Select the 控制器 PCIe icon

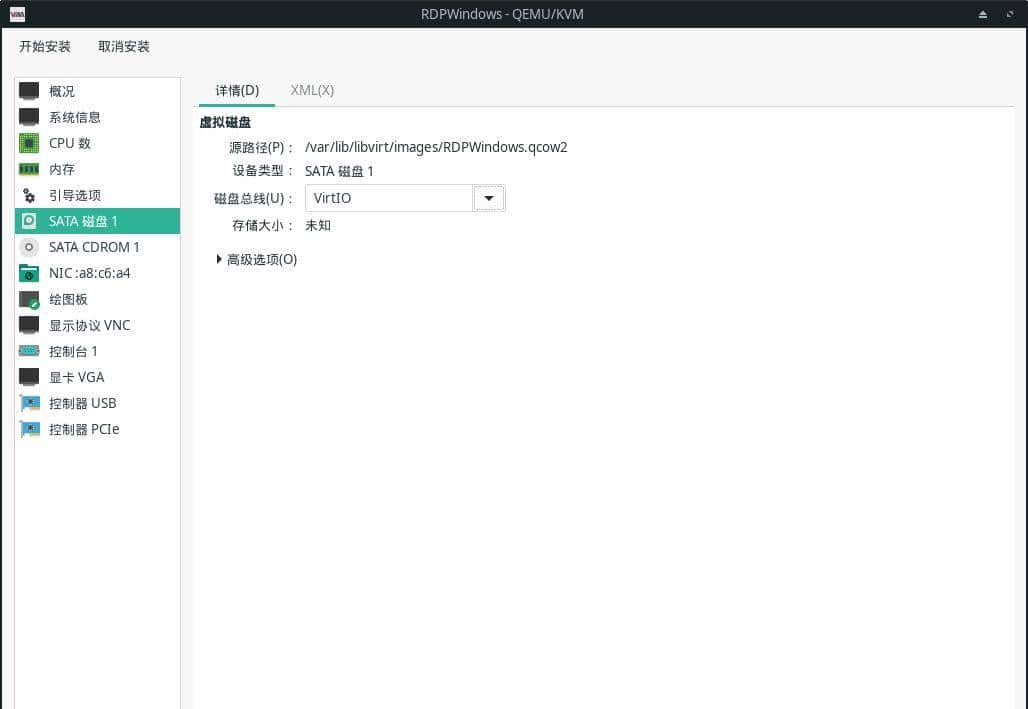point(29,429)
